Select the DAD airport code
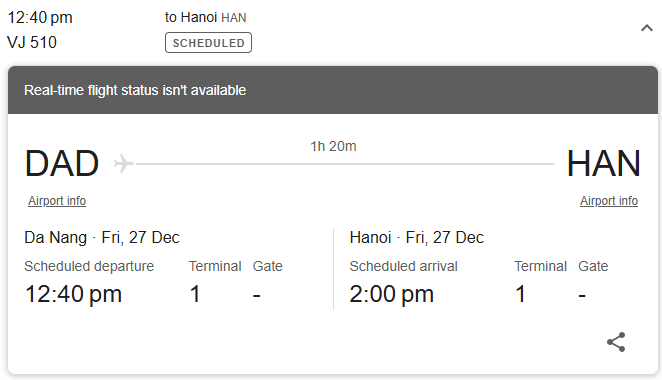 (x=62, y=163)
